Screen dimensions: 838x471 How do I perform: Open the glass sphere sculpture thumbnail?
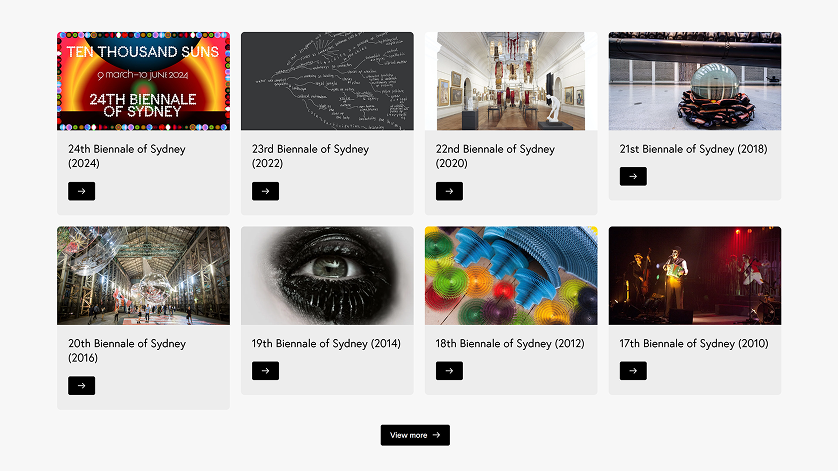[x=695, y=81]
